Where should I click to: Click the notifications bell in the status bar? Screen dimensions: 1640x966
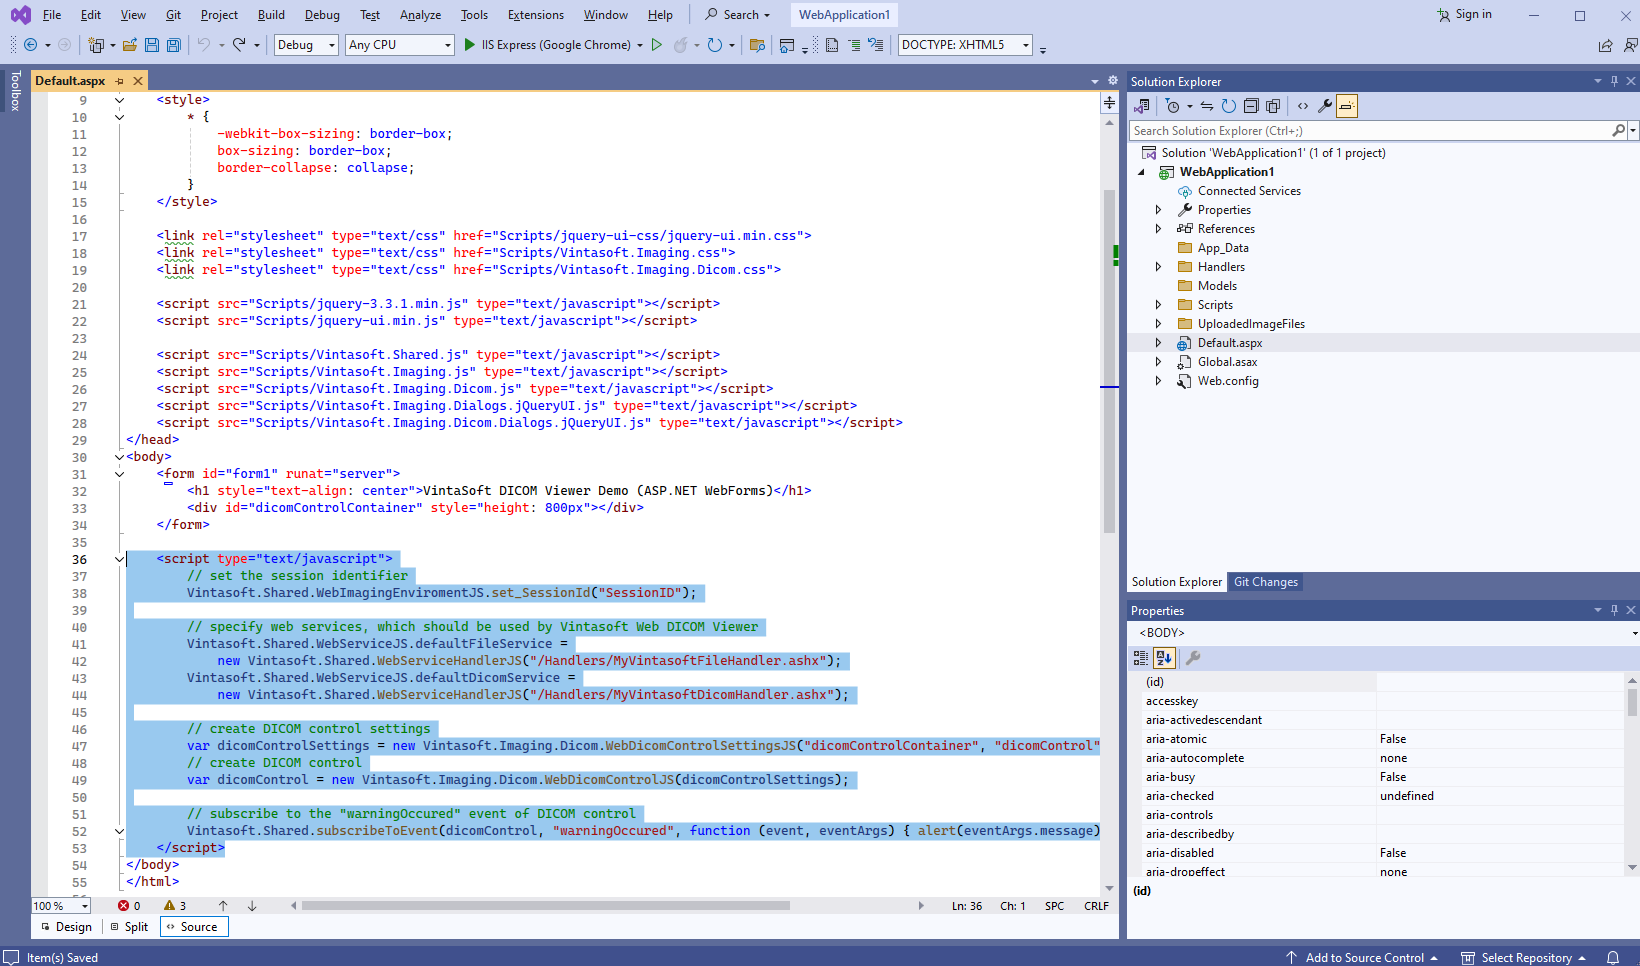1613,957
